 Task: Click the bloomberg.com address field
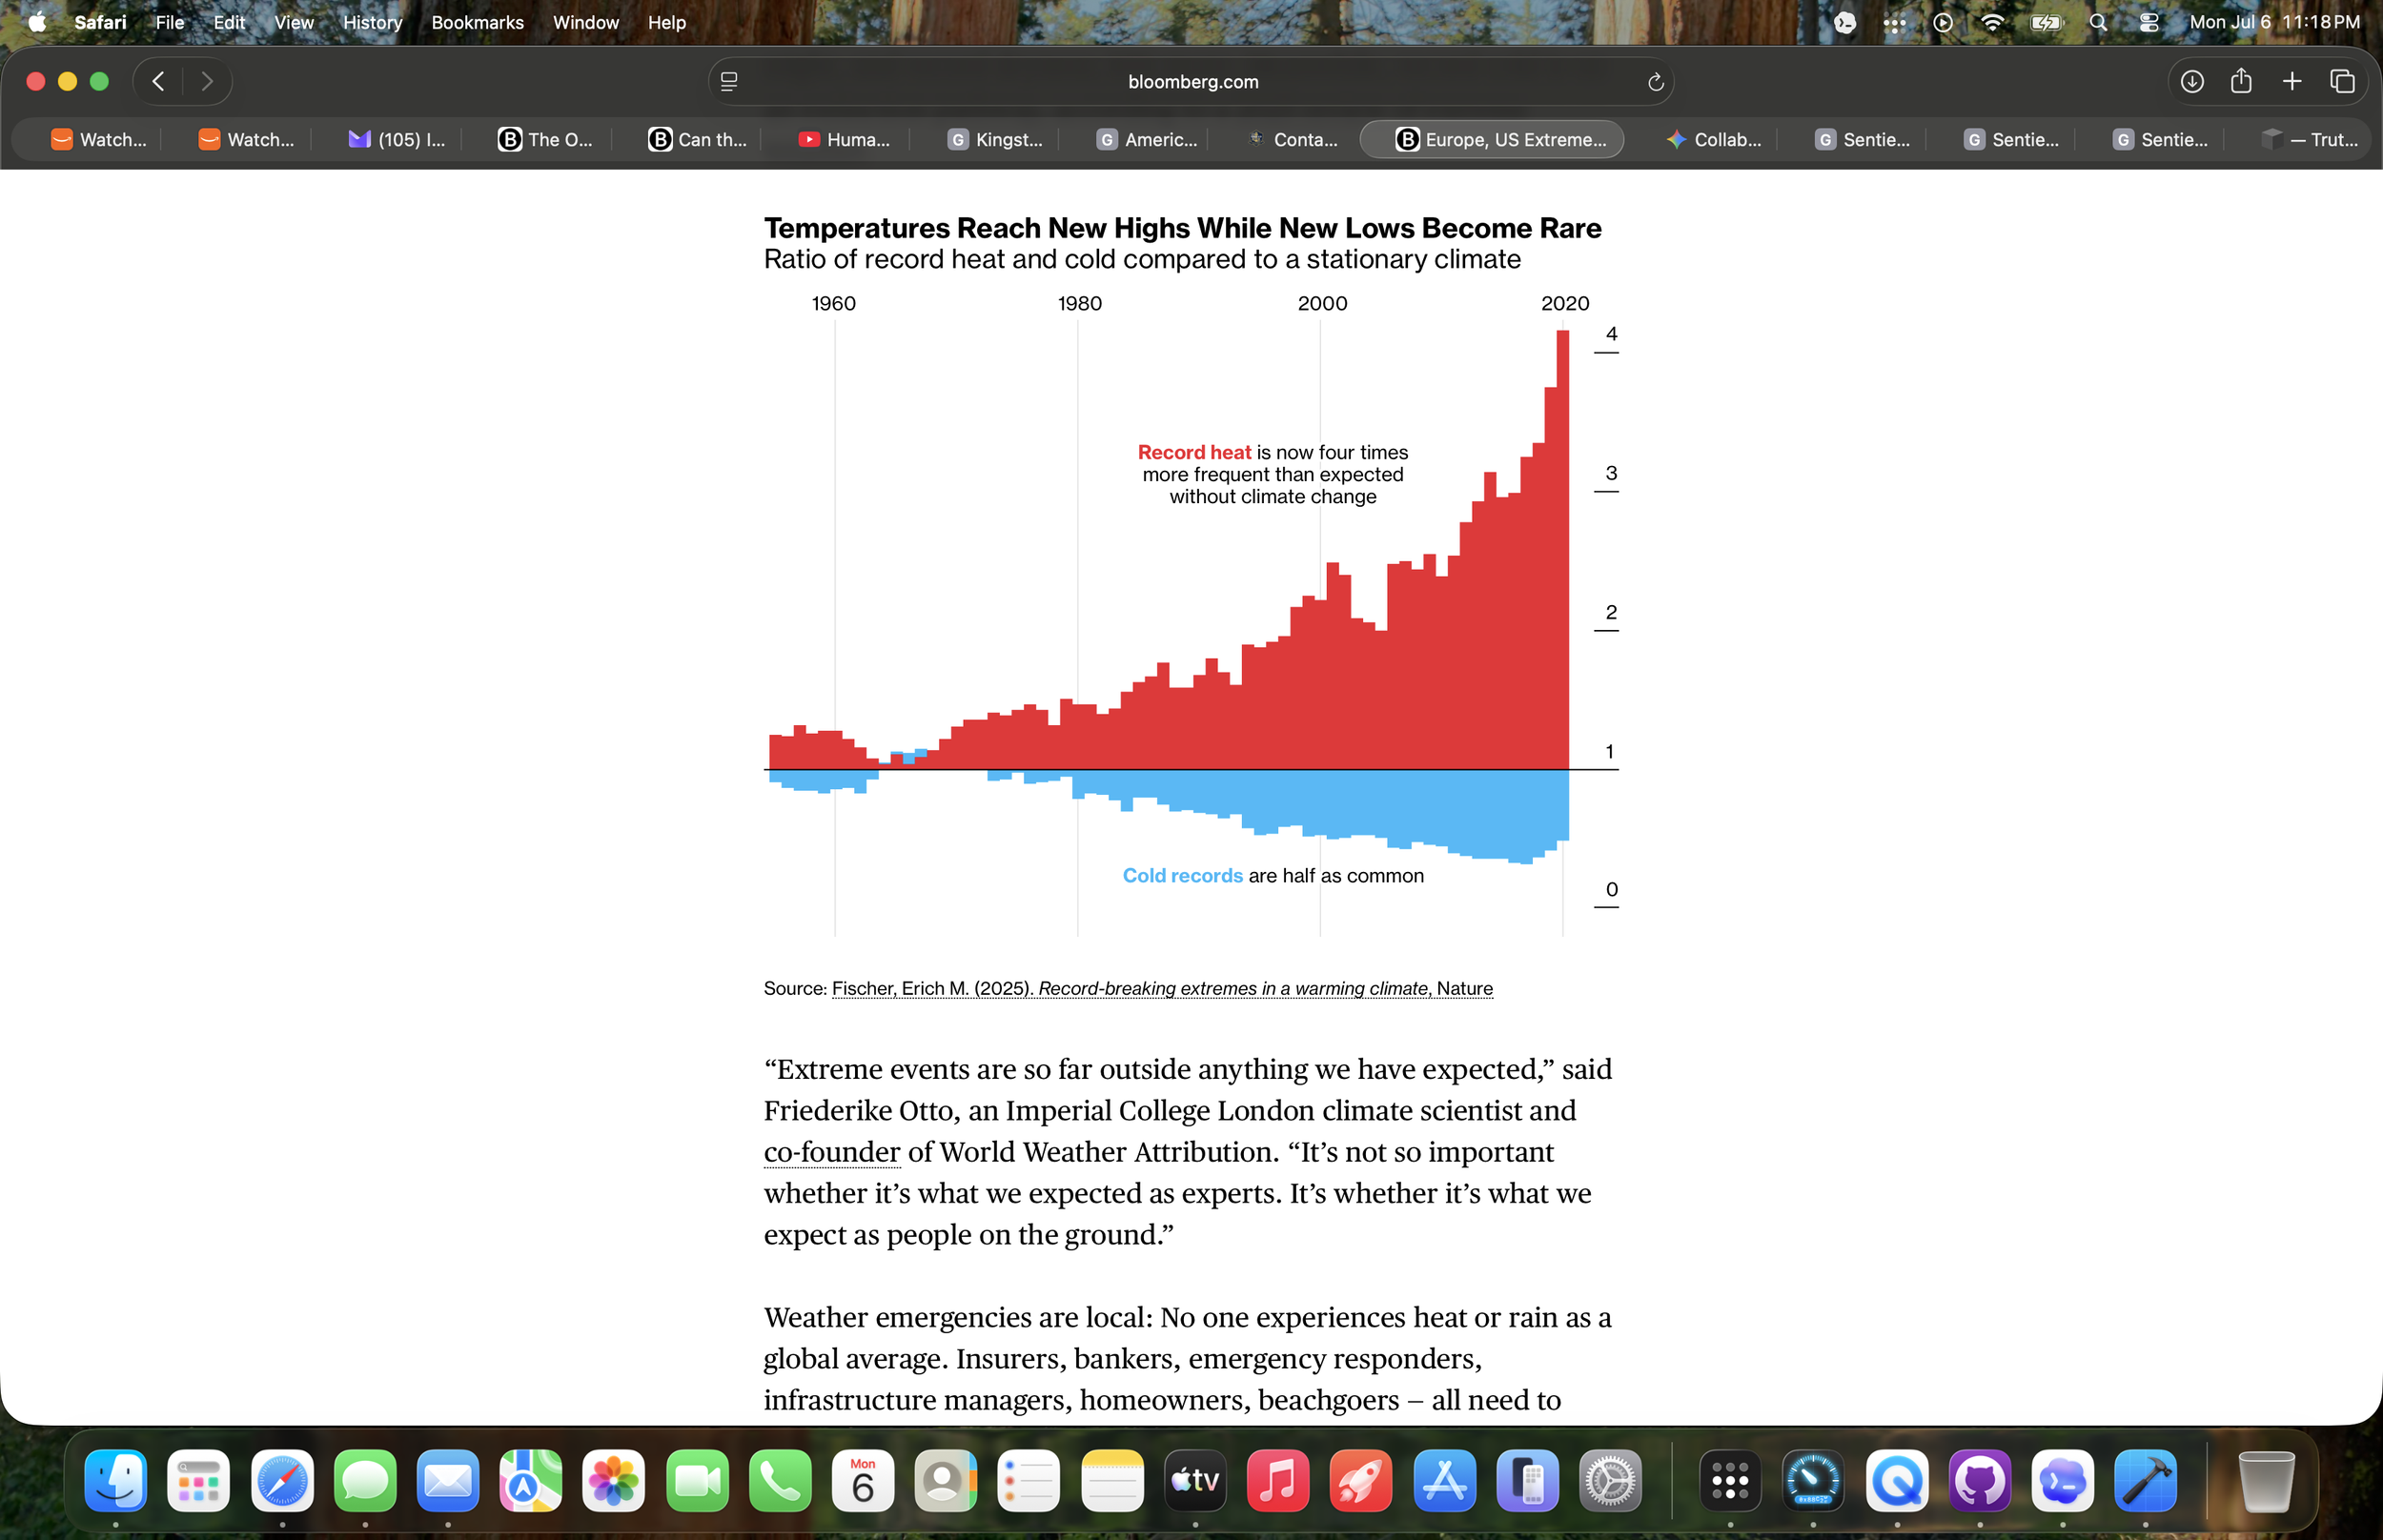1191,82
